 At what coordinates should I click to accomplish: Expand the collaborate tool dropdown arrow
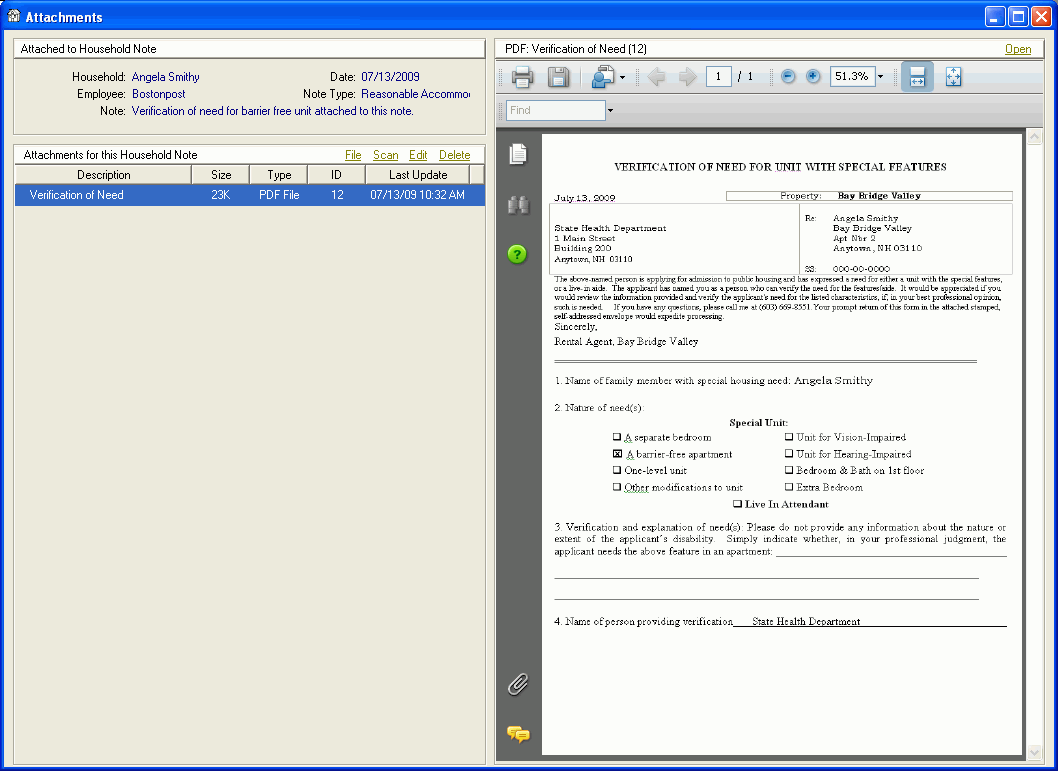pos(622,77)
